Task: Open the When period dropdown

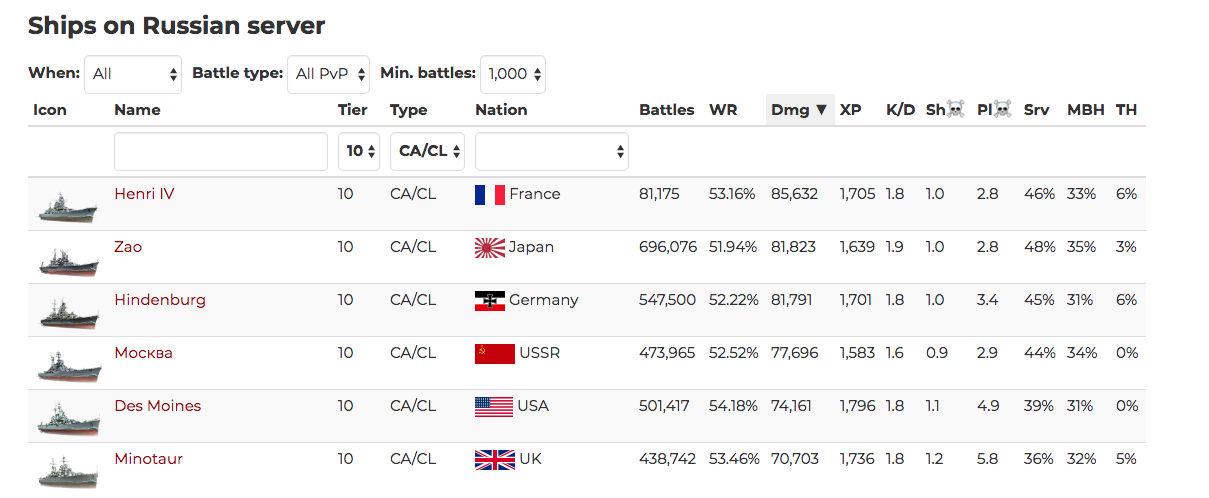Action: (133, 74)
